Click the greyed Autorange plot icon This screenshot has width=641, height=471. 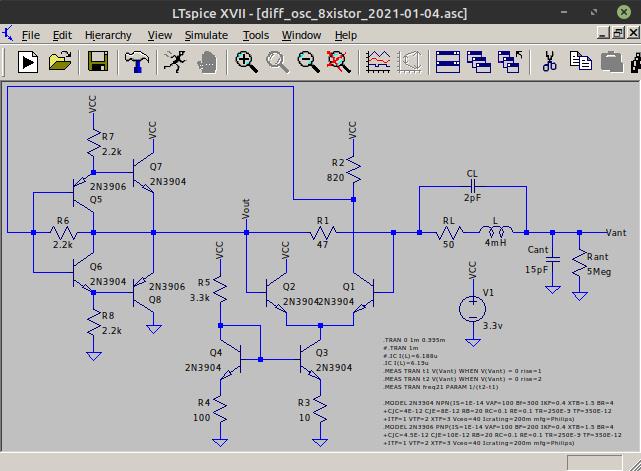click(409, 62)
